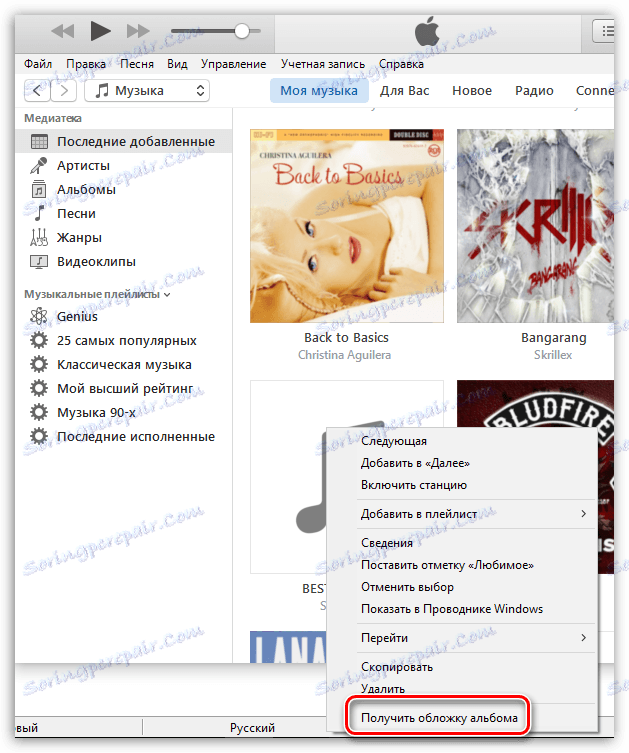Click the Play button
Viewport: 629px width, 753px height.
tap(100, 31)
